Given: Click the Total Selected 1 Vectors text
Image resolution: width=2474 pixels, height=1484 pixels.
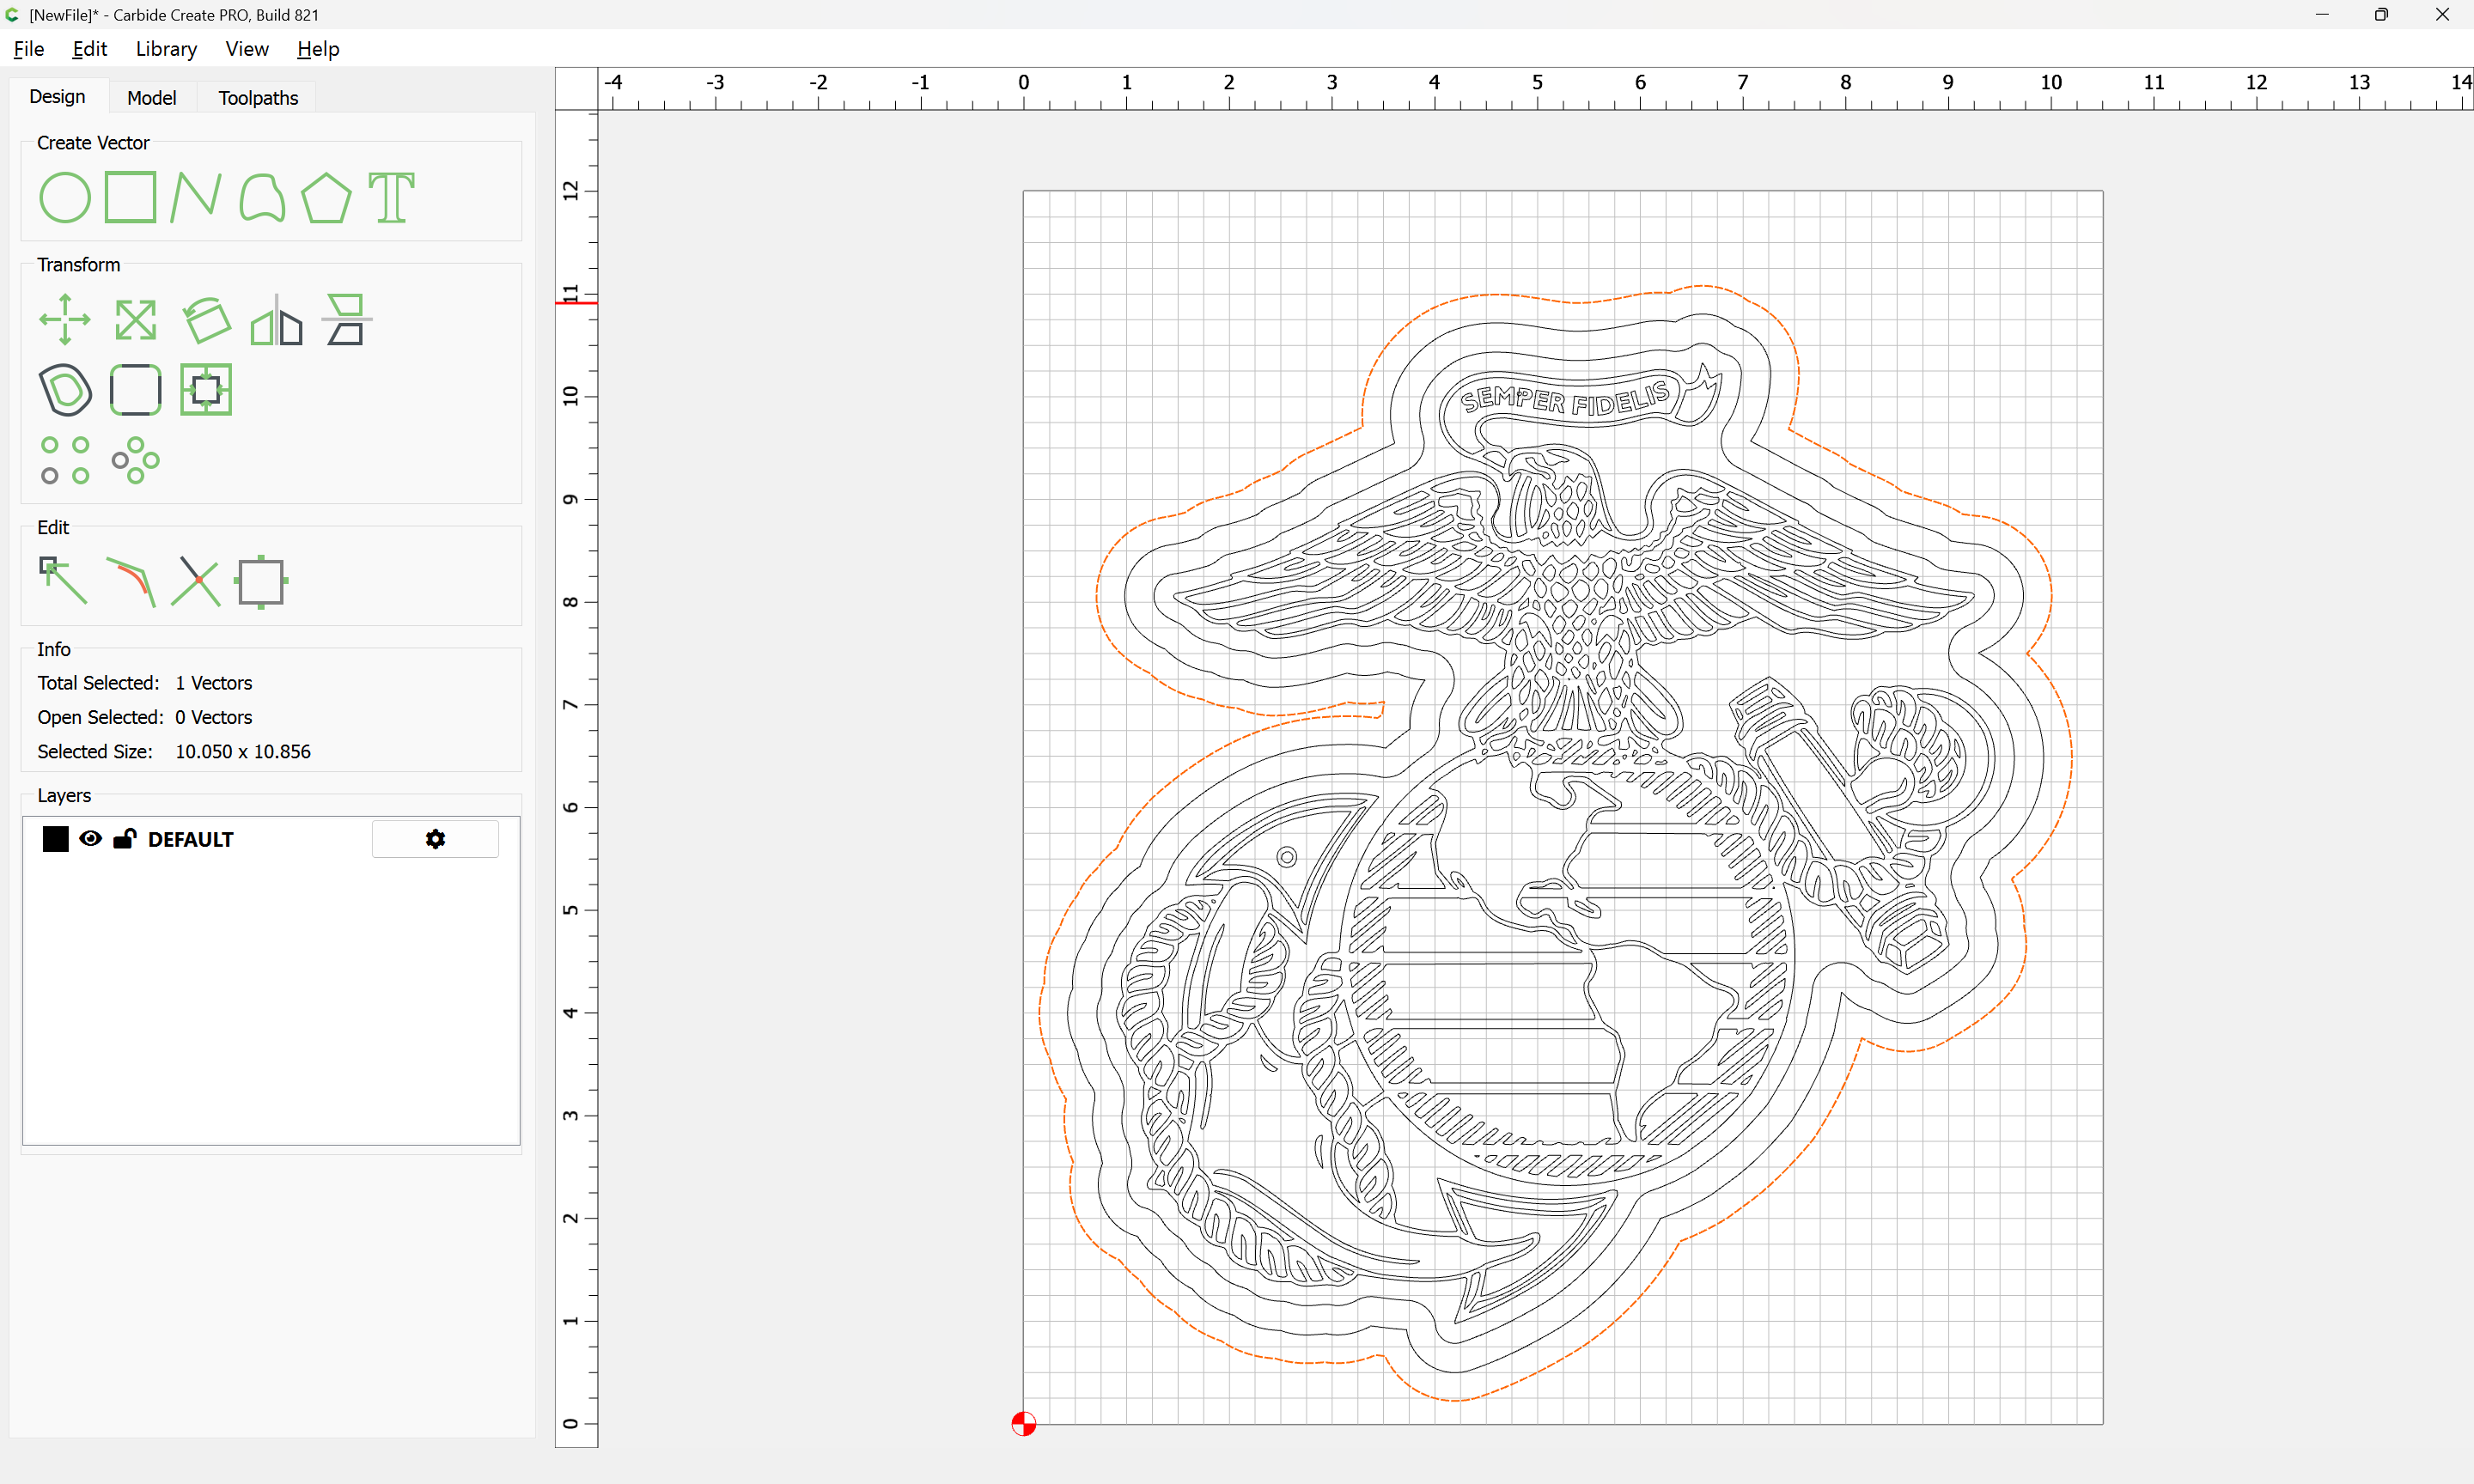Looking at the screenshot, I should [x=145, y=683].
